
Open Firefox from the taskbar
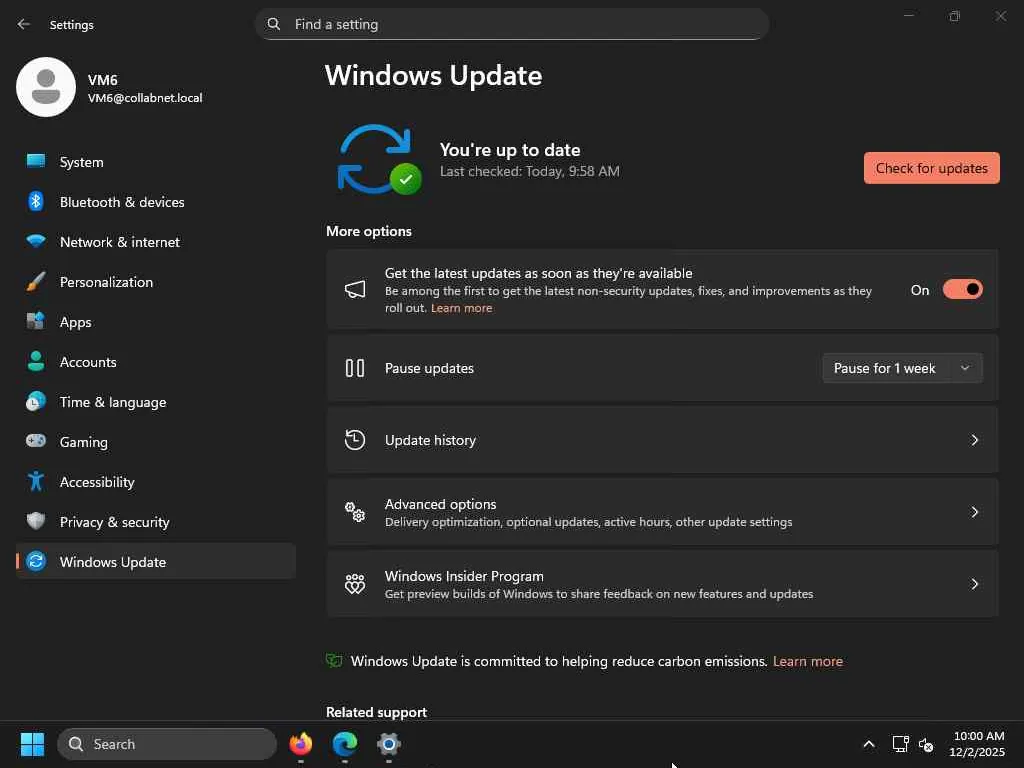click(x=300, y=744)
